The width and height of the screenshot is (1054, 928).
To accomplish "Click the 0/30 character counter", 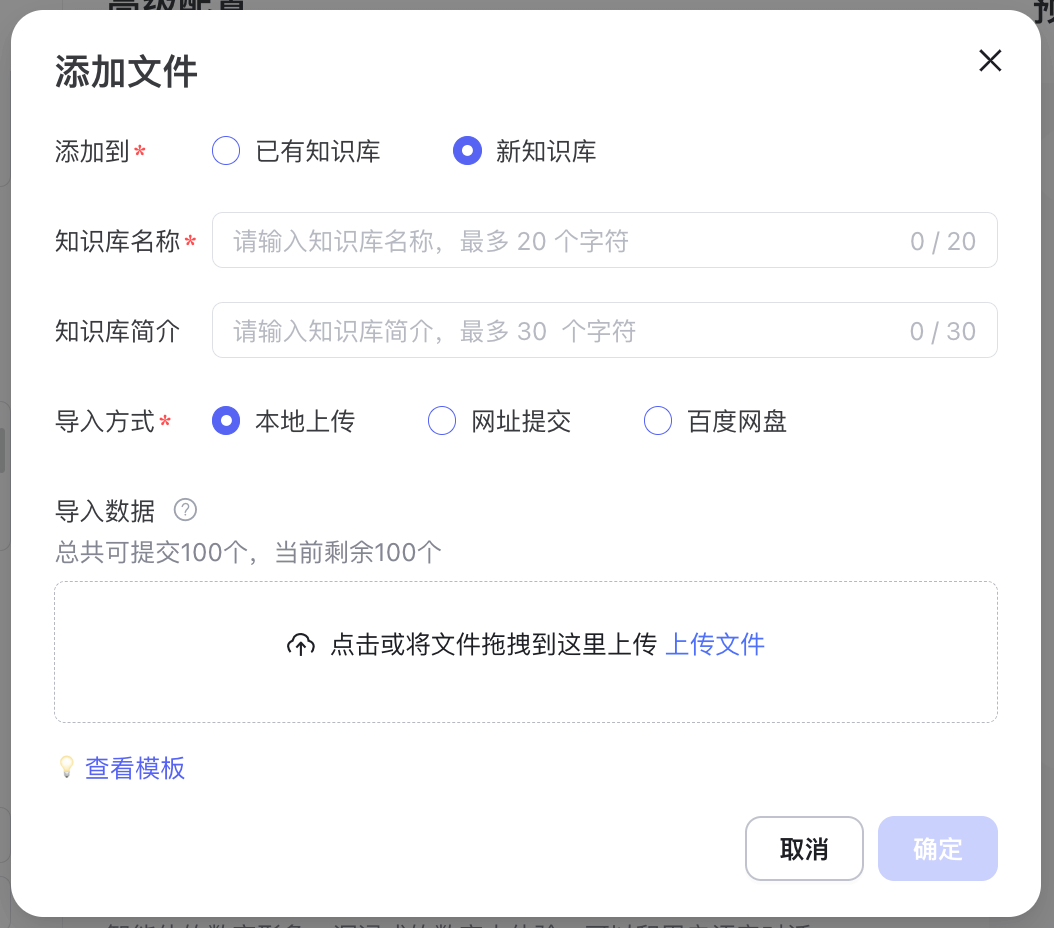I will (x=942, y=330).
